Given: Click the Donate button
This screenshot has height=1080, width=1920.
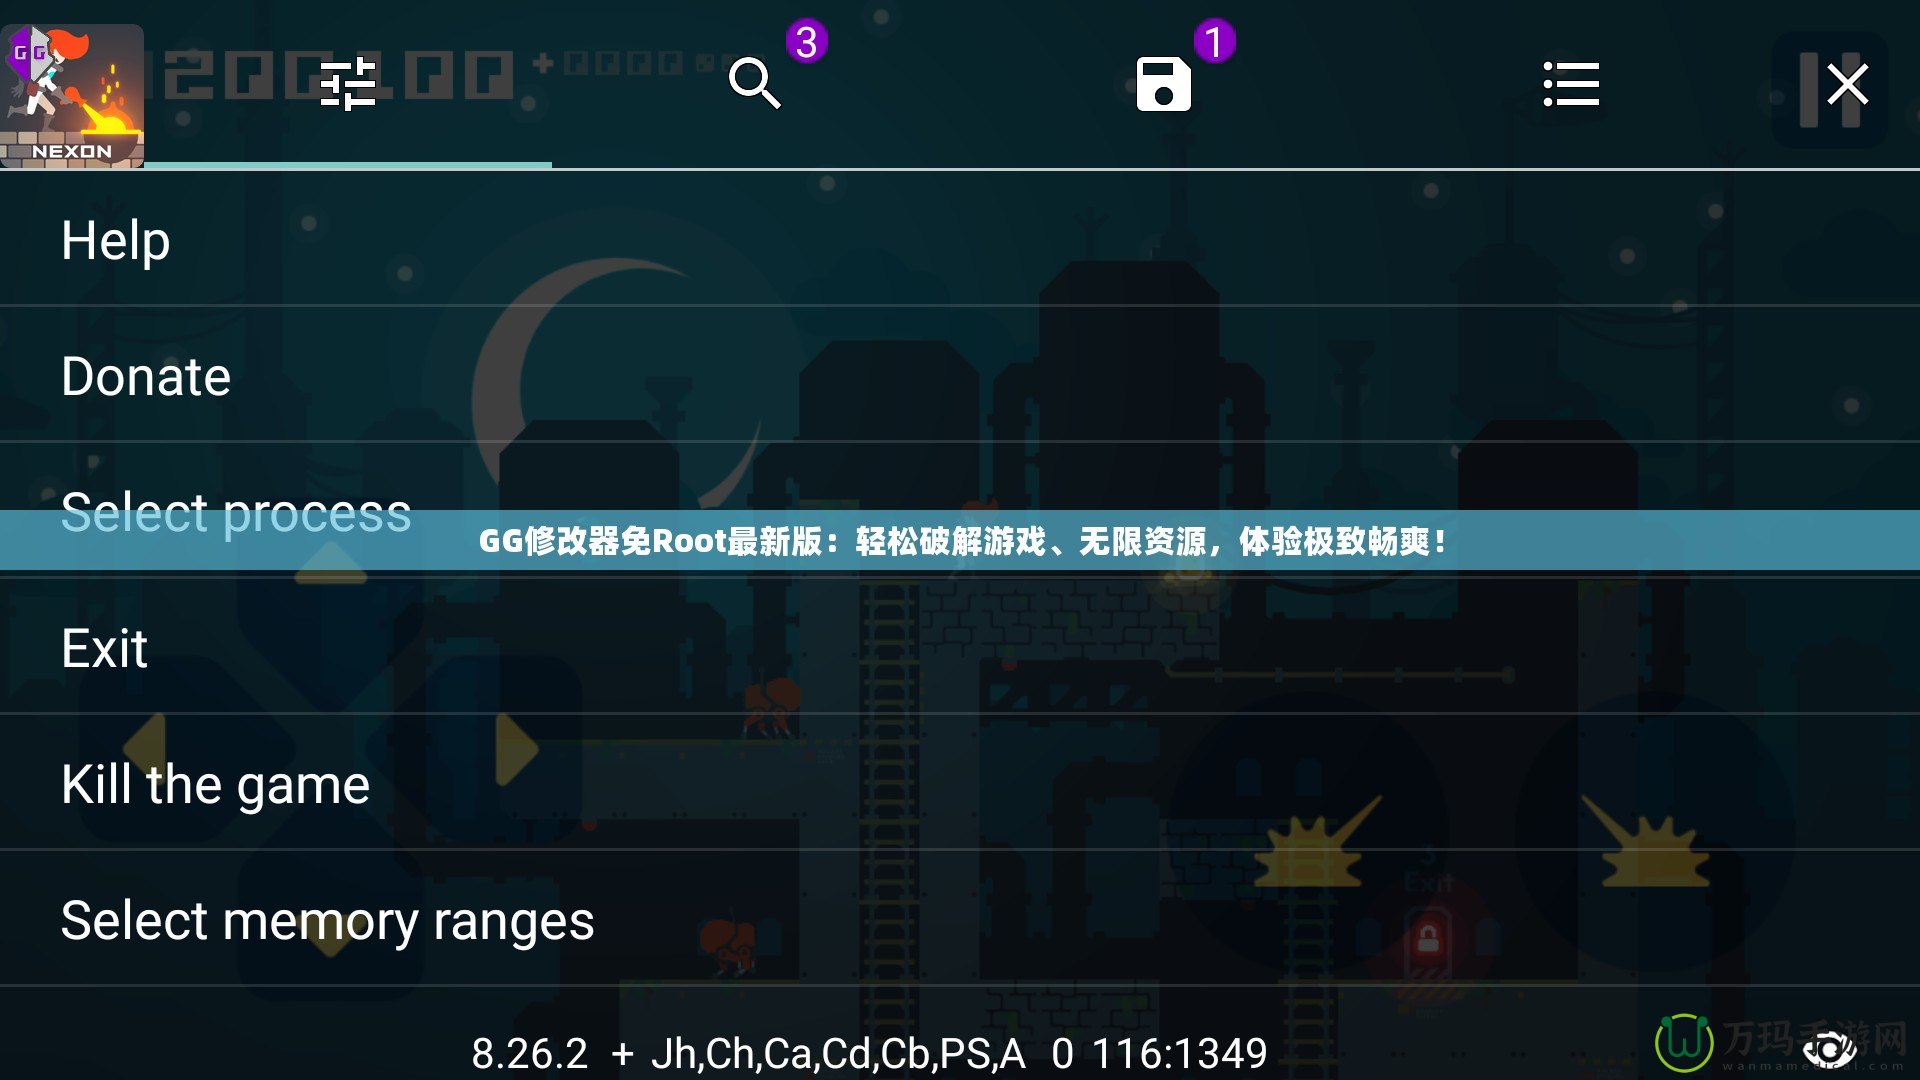Looking at the screenshot, I should tap(146, 376).
